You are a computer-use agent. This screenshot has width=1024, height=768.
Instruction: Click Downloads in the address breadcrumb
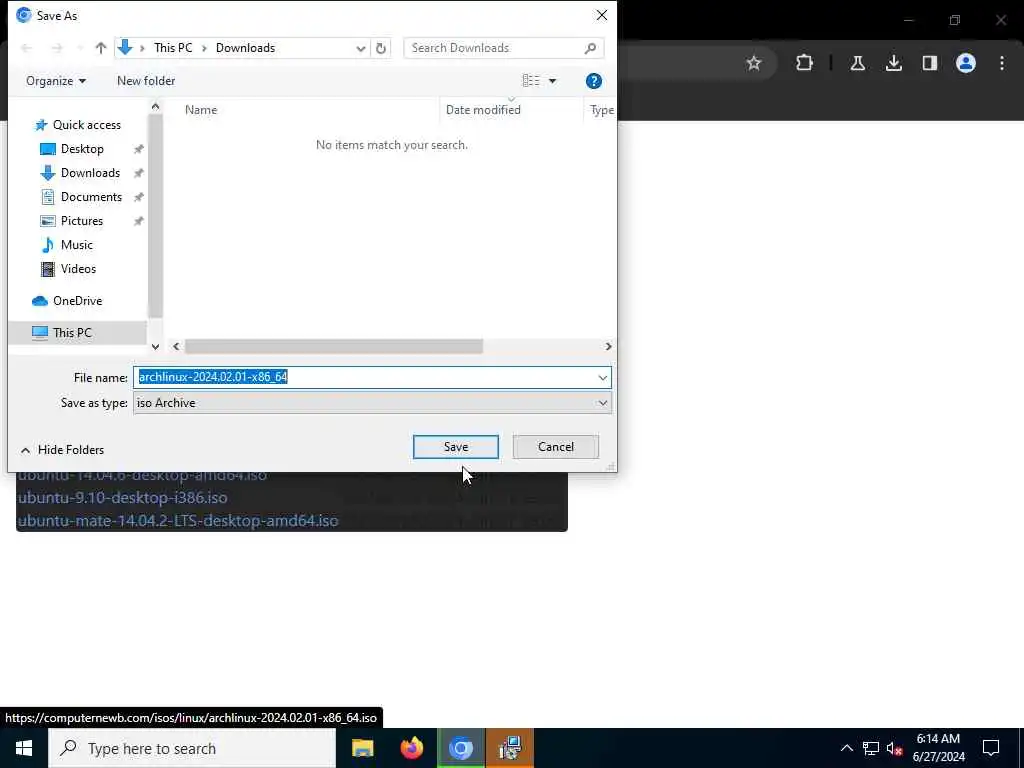[246, 48]
